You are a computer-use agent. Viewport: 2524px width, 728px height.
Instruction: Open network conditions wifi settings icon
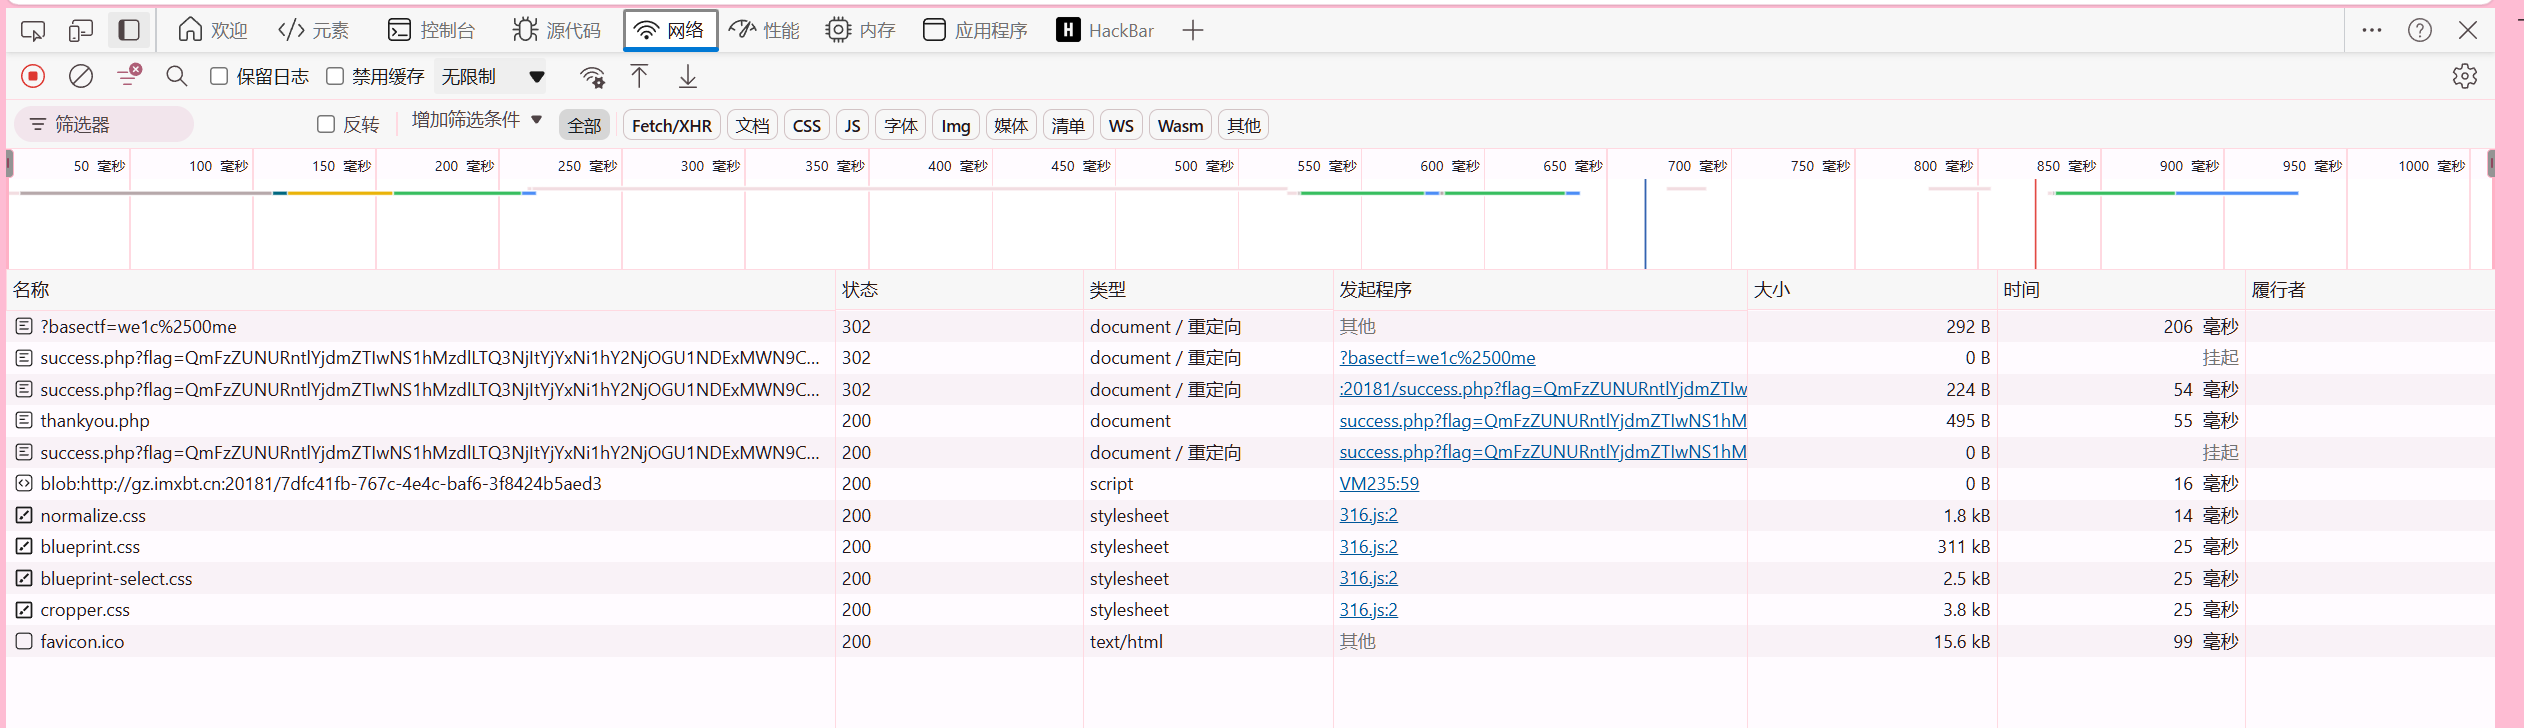pos(592,77)
